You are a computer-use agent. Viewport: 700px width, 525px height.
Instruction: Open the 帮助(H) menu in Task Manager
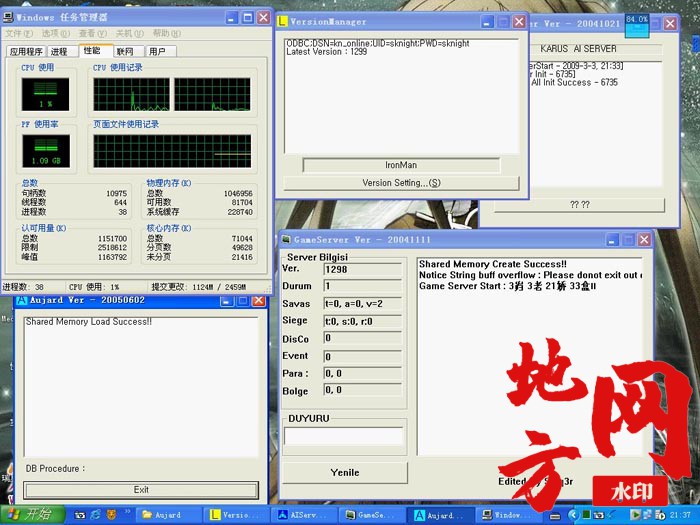(x=167, y=33)
